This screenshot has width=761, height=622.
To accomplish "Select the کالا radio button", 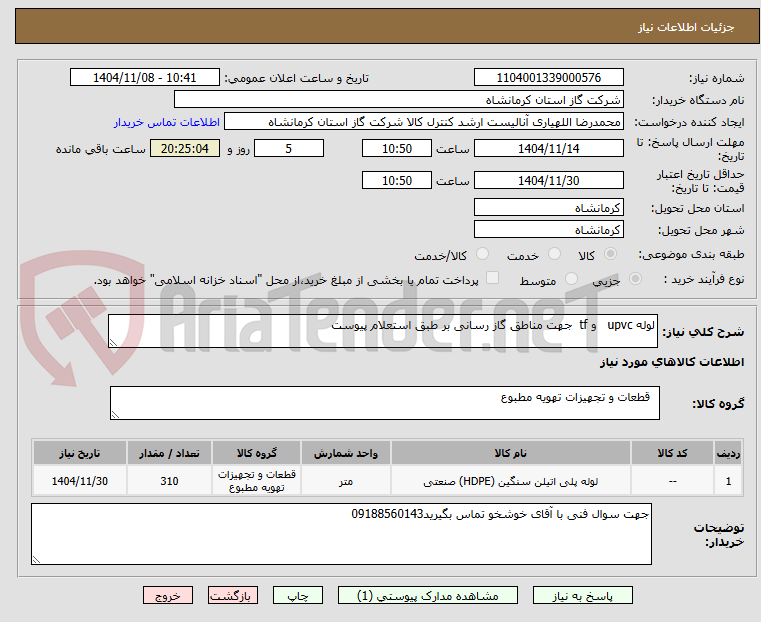I will pyautogui.click(x=611, y=254).
